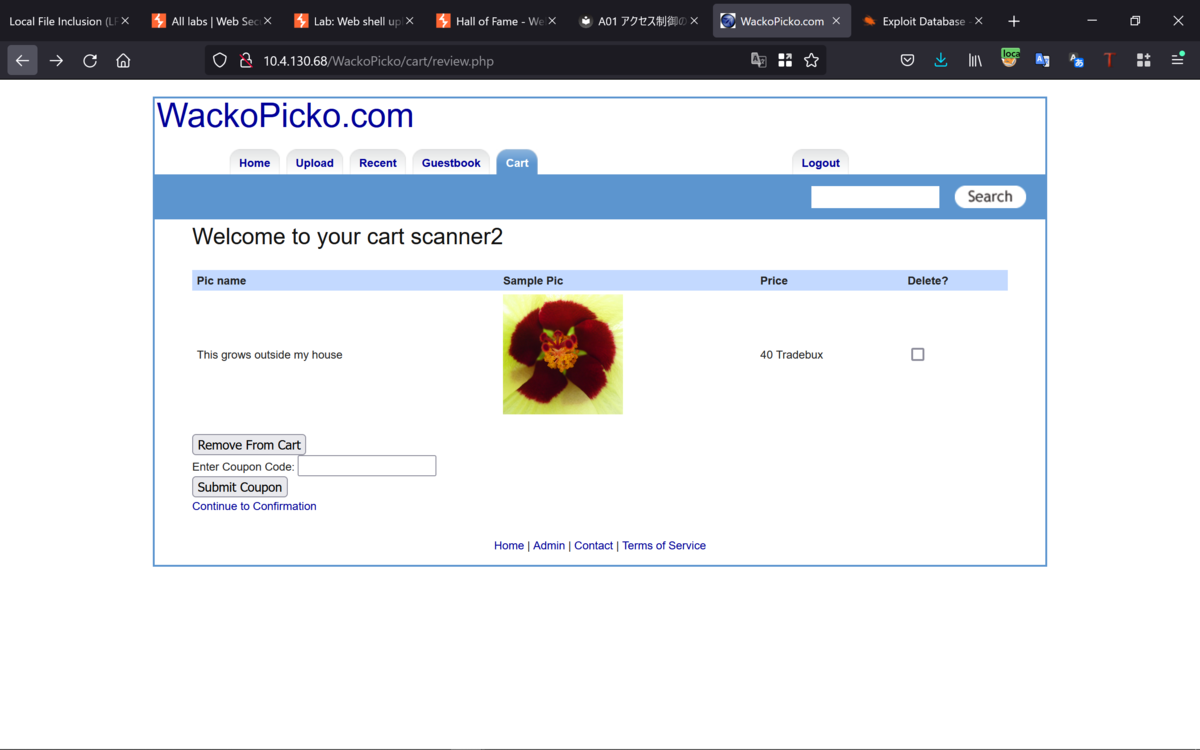View the insecure connection padlock info
This screenshot has height=750, width=1200.
pos(245,61)
